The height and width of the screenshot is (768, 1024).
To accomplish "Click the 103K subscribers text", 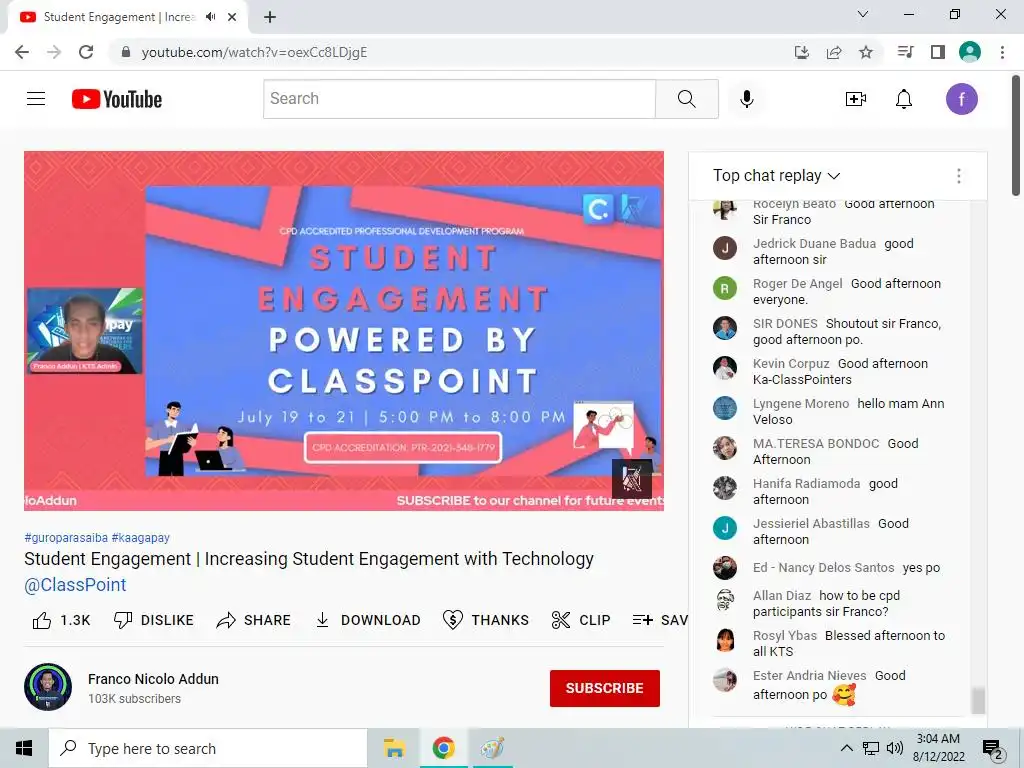I will coord(135,699).
